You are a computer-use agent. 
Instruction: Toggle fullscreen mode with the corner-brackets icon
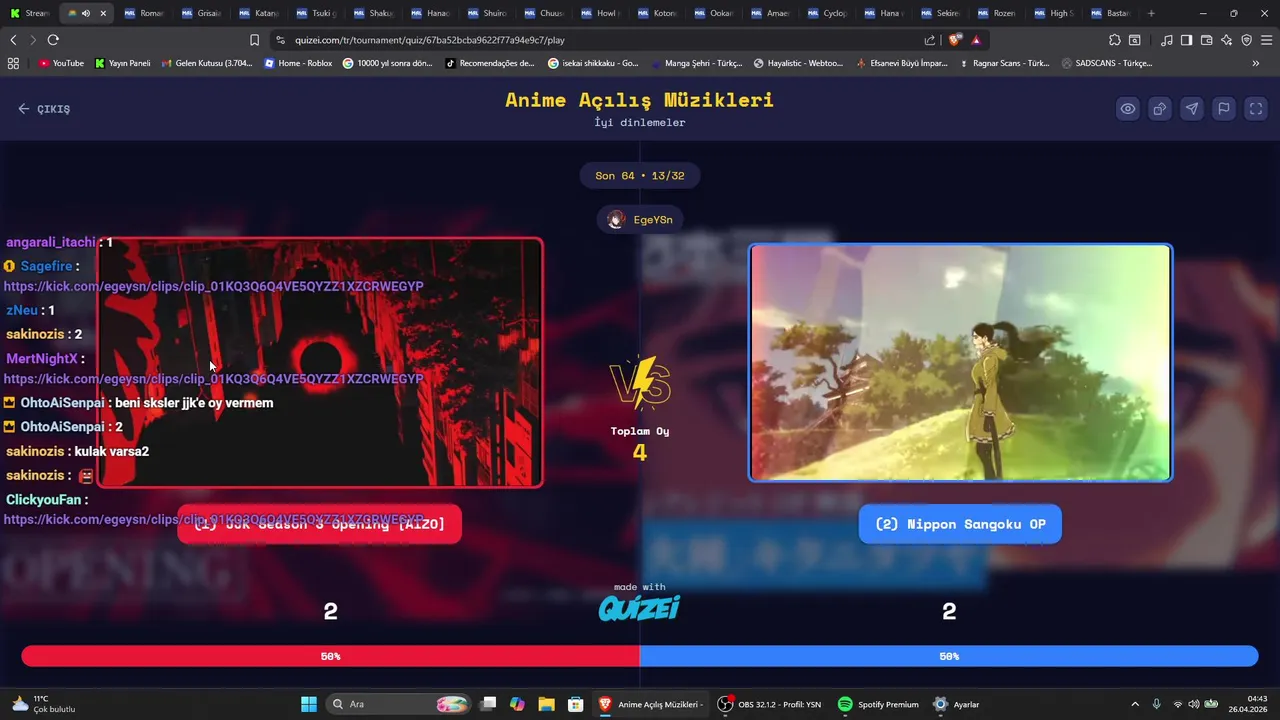coord(1255,109)
